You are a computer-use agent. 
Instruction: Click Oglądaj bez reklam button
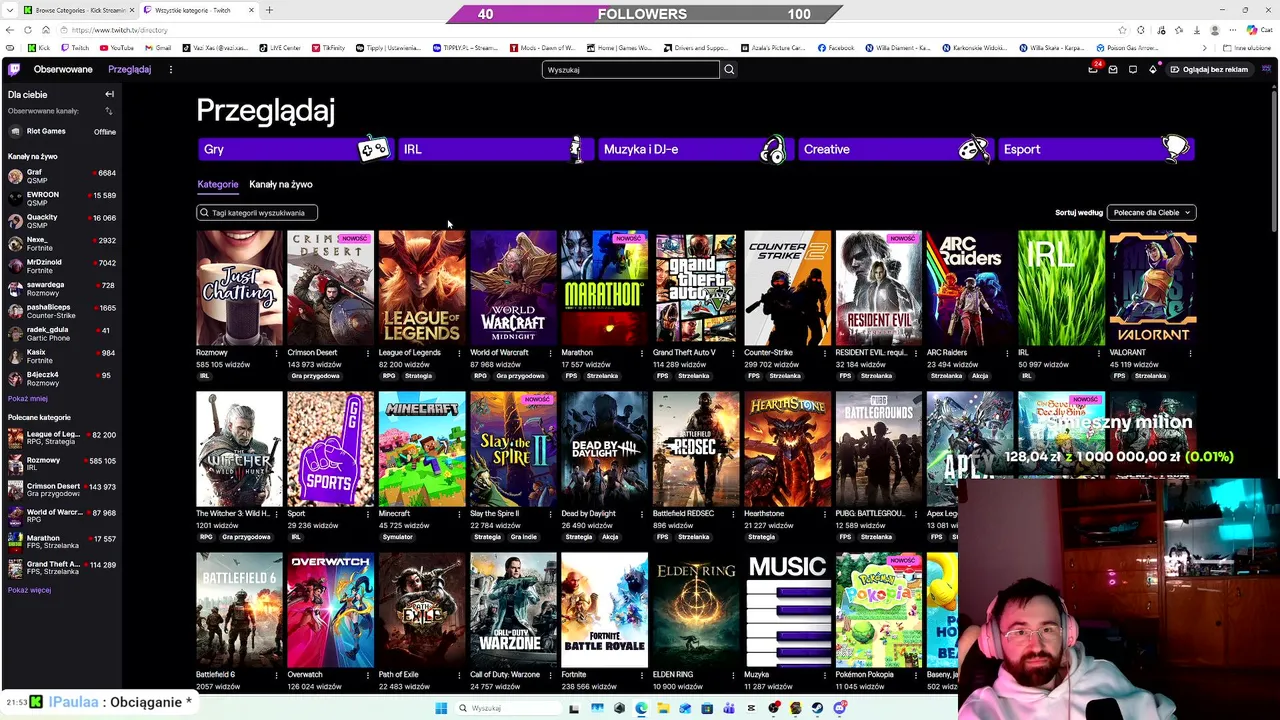pos(1208,69)
